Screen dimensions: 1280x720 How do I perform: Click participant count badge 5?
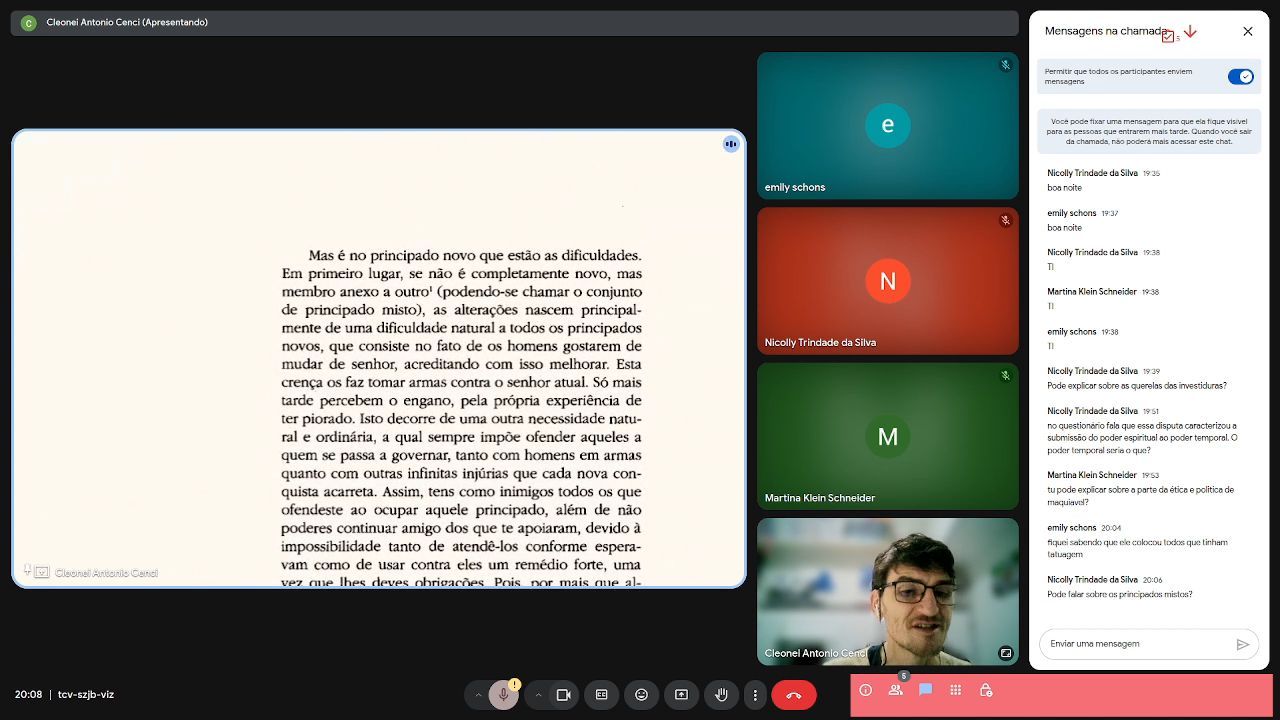(x=904, y=677)
